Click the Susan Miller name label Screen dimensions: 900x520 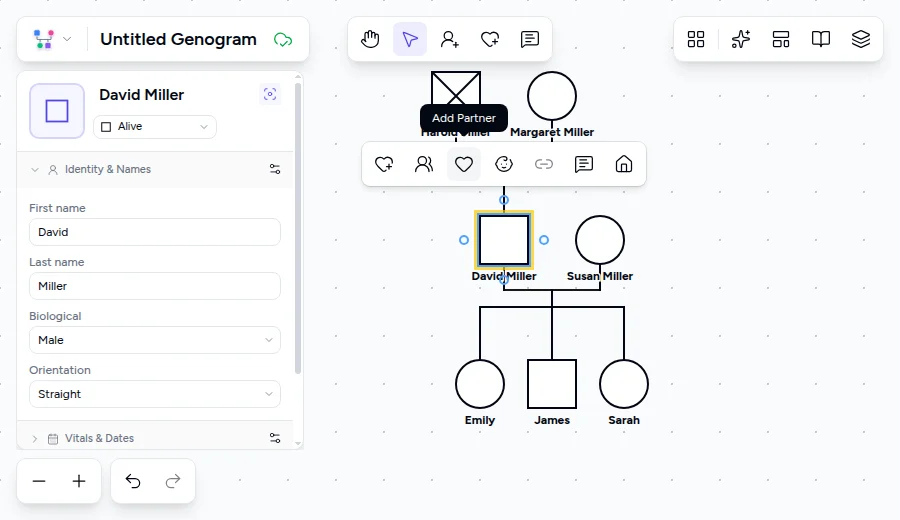coord(600,276)
